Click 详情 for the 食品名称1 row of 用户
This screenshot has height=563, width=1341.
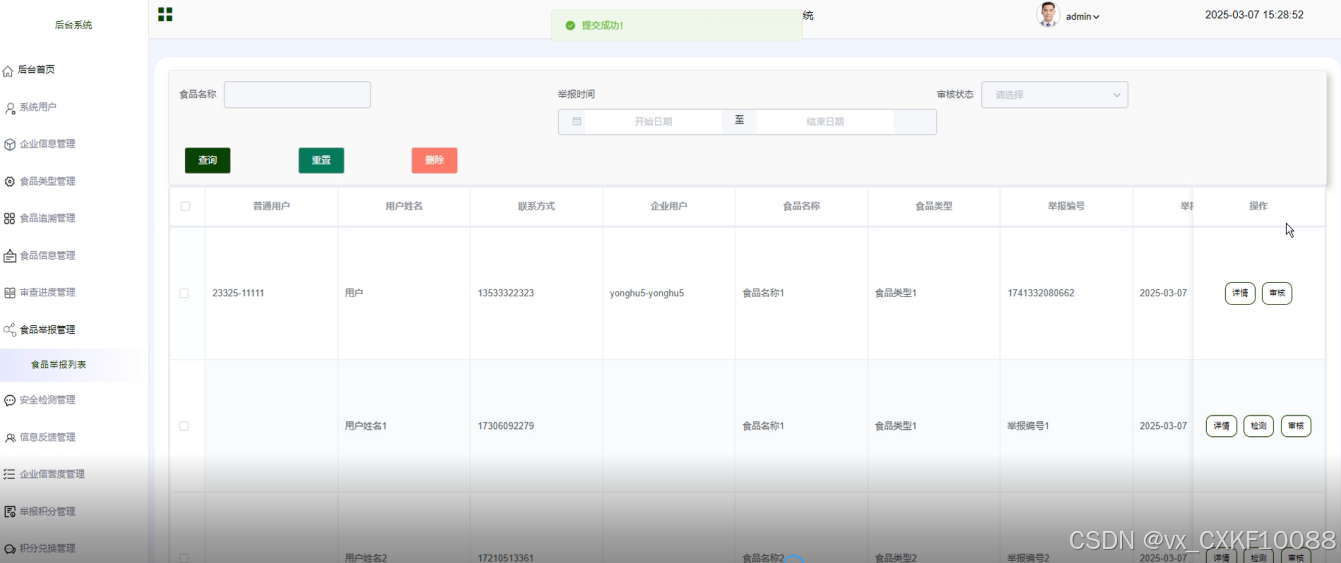pyautogui.click(x=1240, y=293)
